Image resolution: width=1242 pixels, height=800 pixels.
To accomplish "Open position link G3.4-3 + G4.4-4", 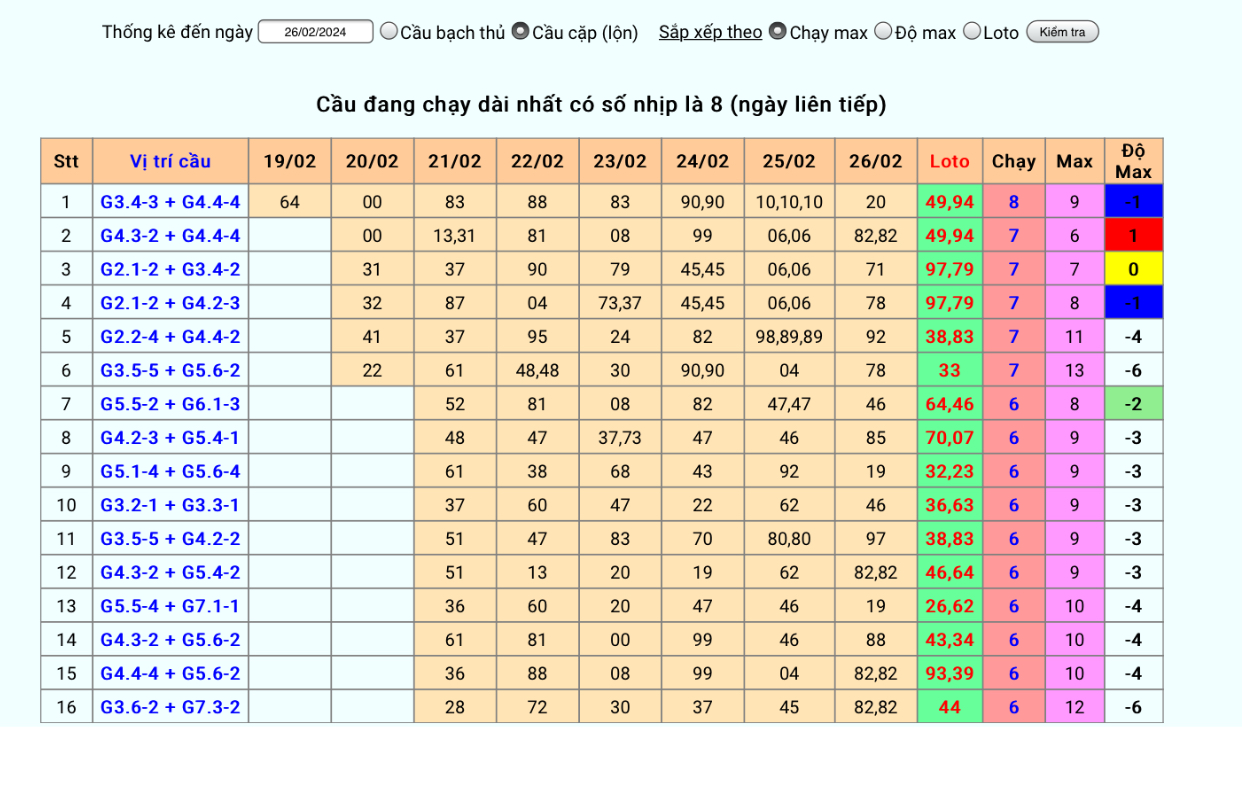I will [170, 202].
